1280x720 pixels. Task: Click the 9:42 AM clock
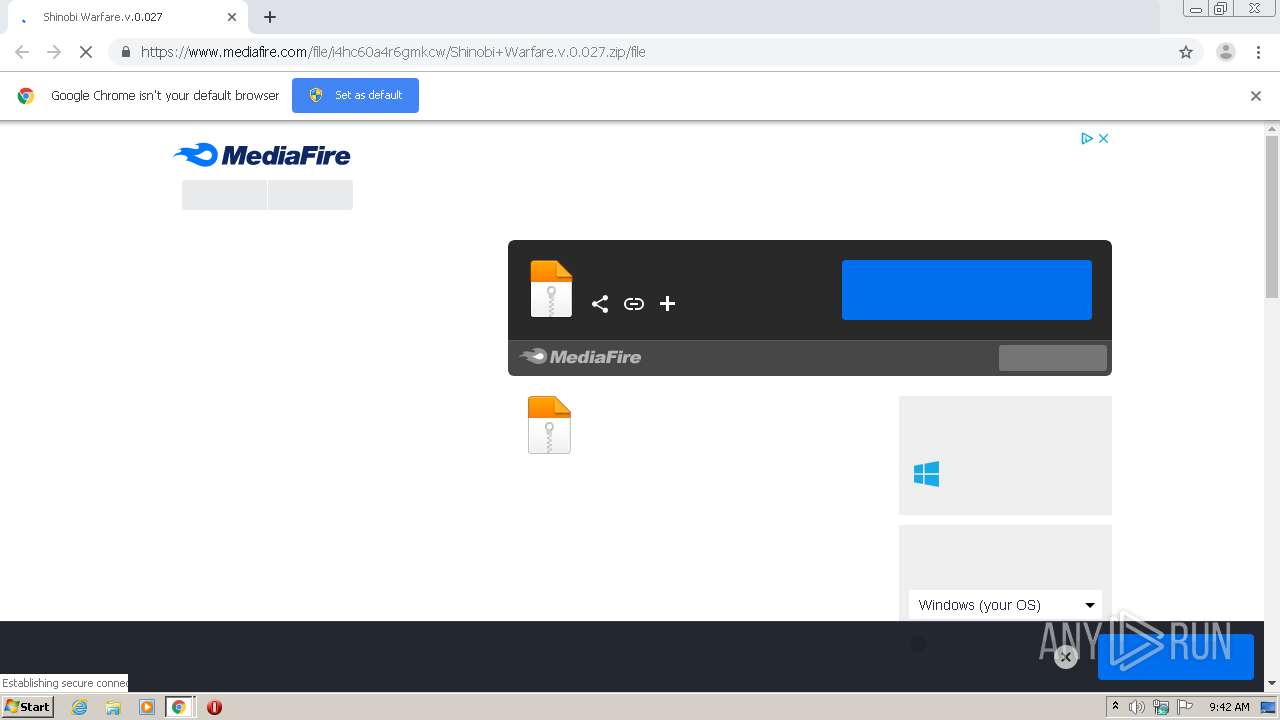1229,707
